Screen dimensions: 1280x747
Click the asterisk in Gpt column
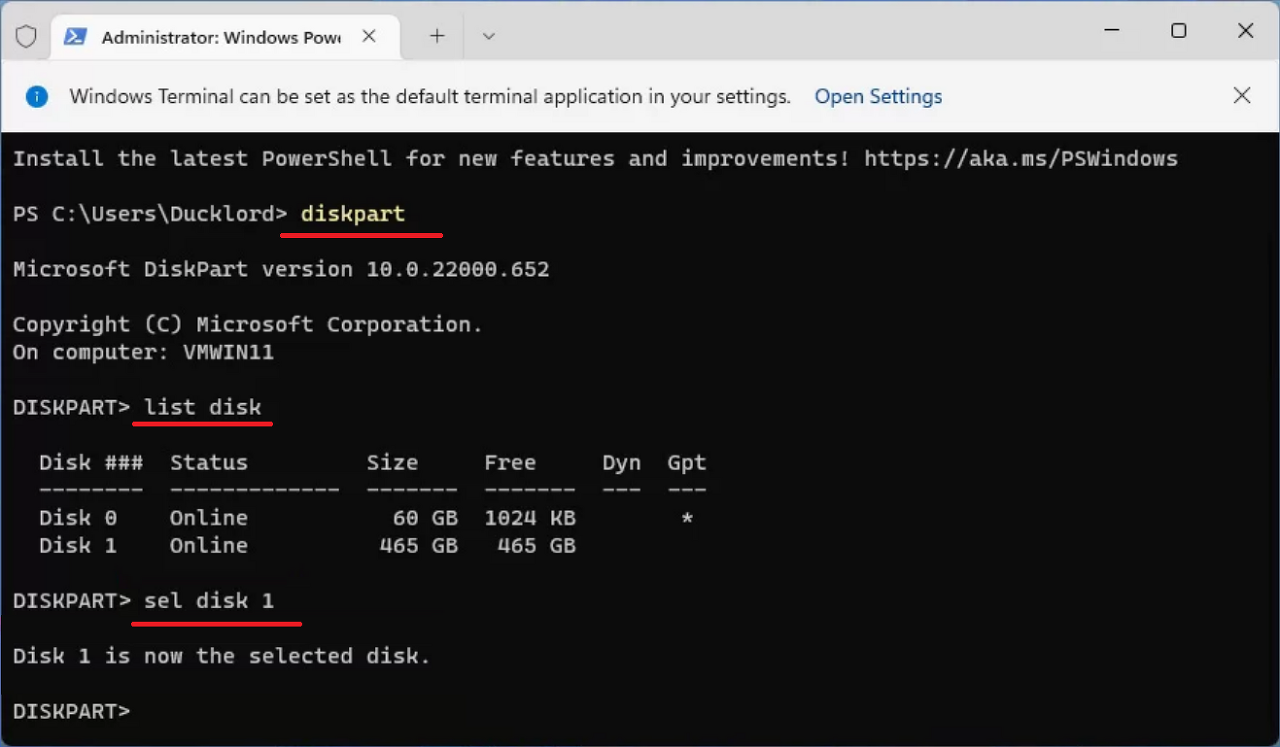pyautogui.click(x=687, y=518)
